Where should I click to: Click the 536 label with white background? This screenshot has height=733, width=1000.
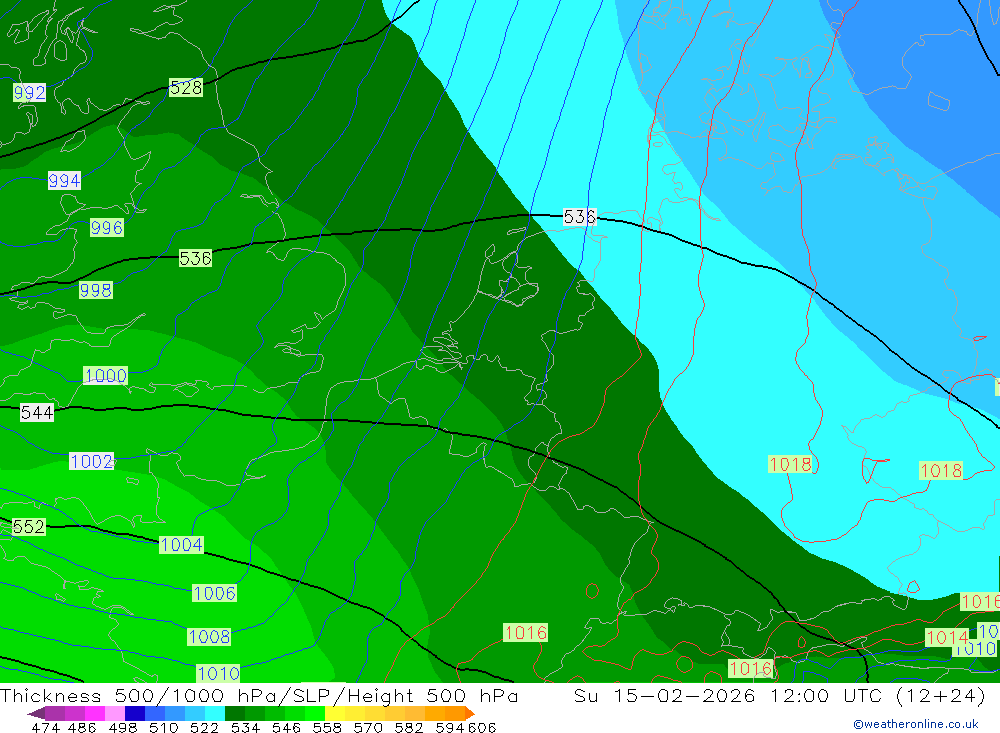click(579, 217)
